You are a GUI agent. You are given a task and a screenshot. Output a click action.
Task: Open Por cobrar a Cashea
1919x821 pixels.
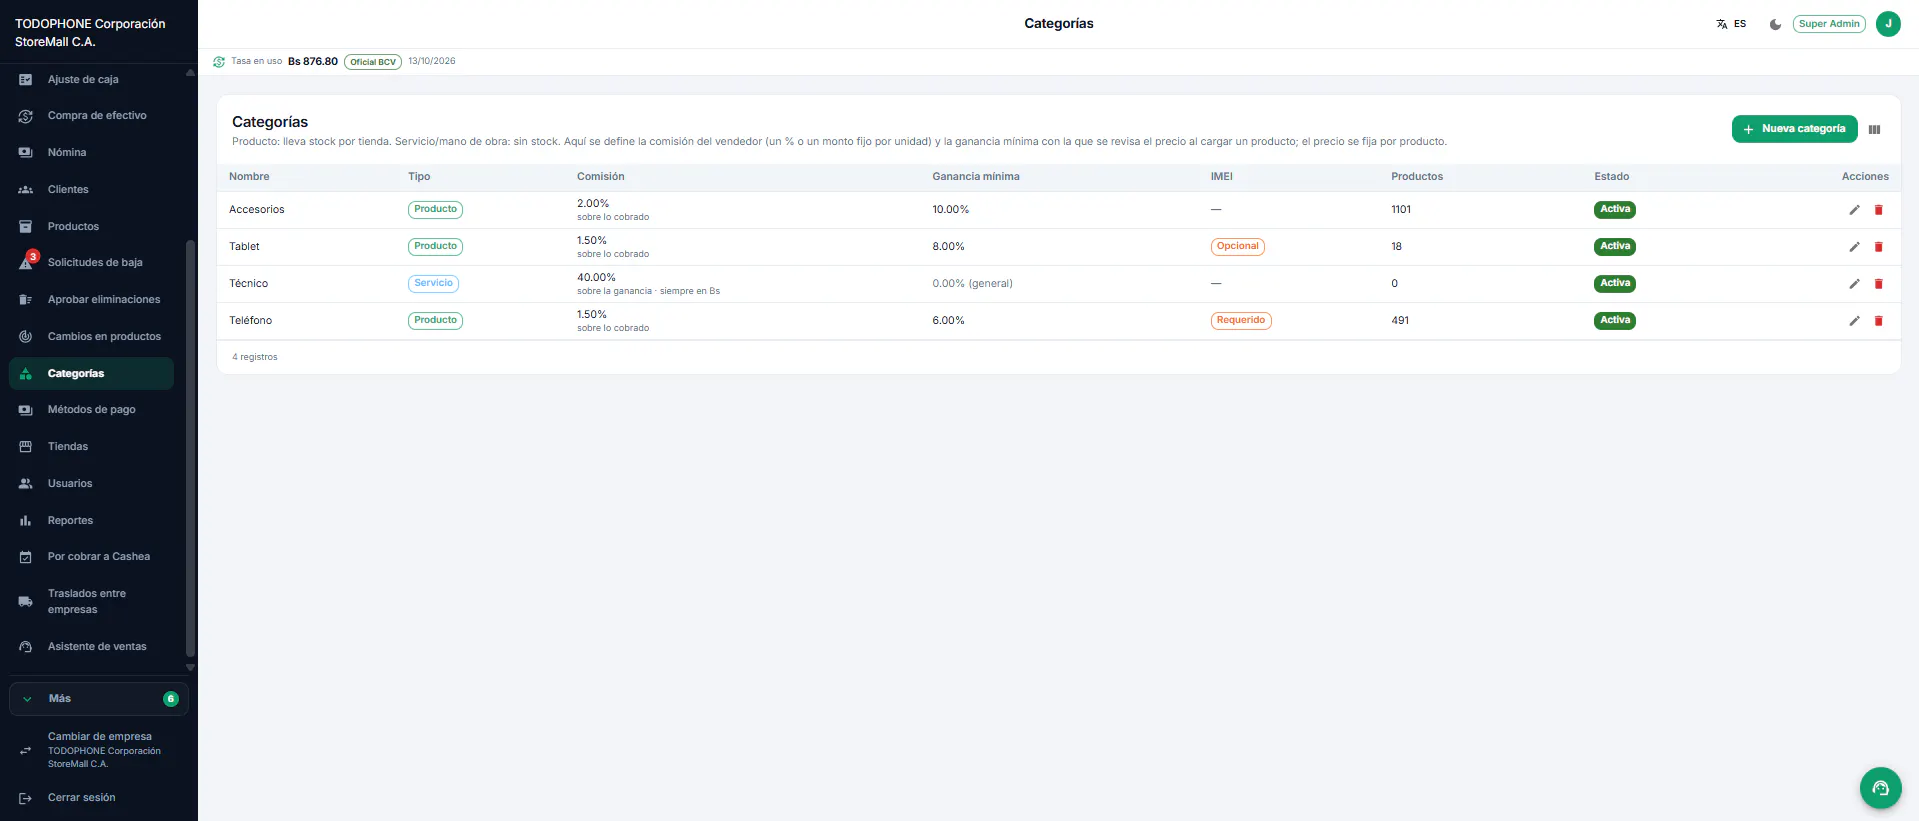(92, 557)
